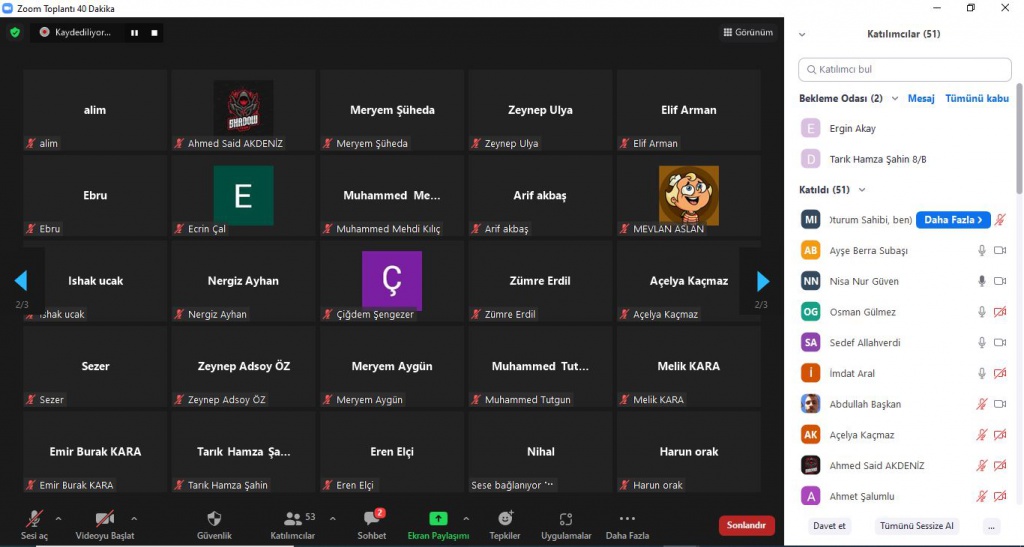This screenshot has width=1024, height=547.
Task: Mute Osman Gülmez's microphone
Action: click(x=982, y=312)
